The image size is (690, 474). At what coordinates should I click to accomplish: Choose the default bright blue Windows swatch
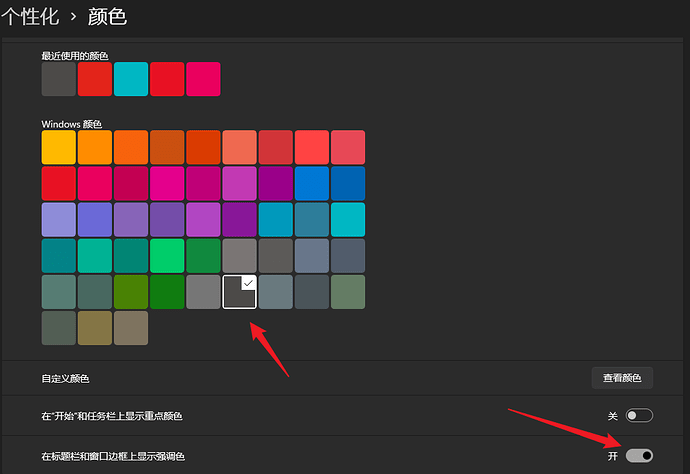coord(311,183)
